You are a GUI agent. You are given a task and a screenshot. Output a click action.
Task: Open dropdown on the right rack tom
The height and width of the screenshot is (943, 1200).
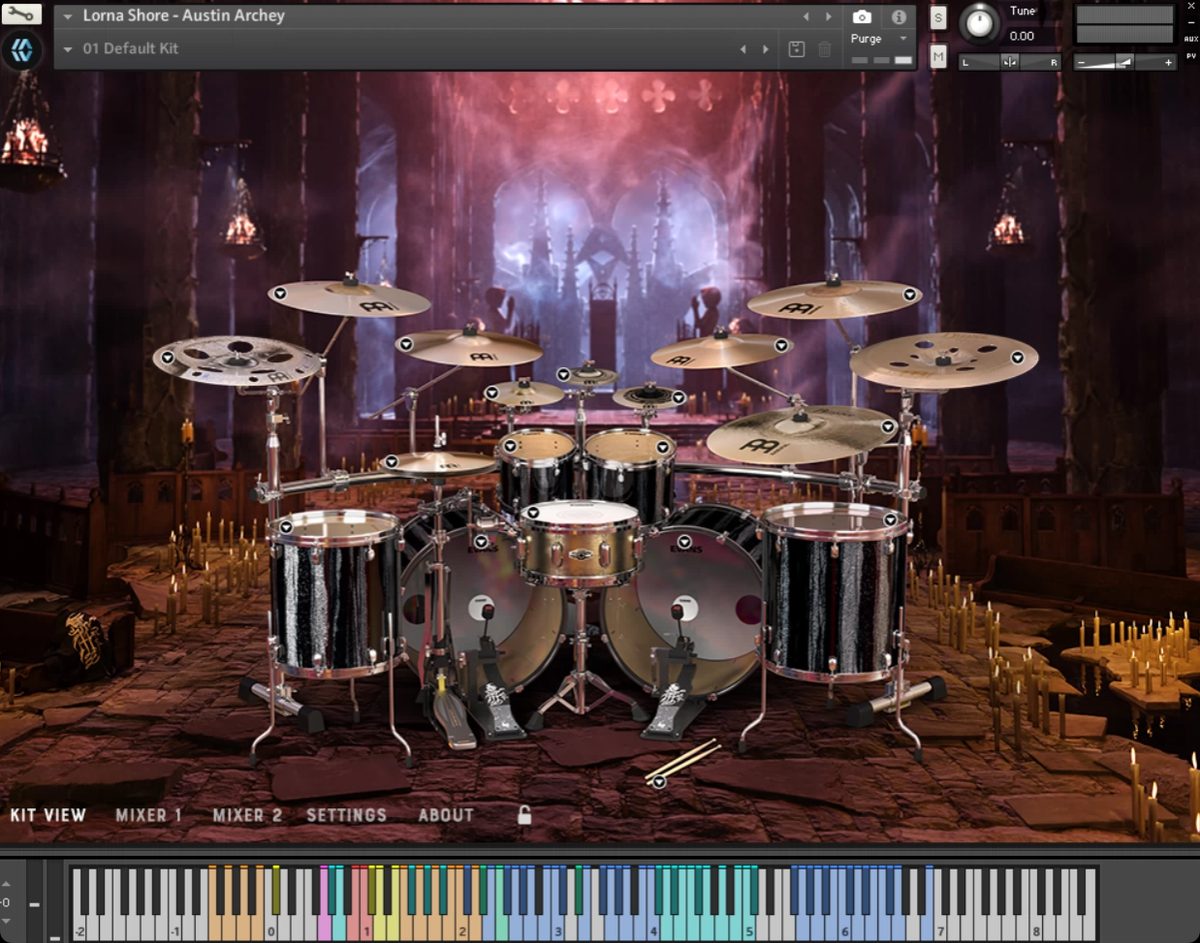click(662, 445)
